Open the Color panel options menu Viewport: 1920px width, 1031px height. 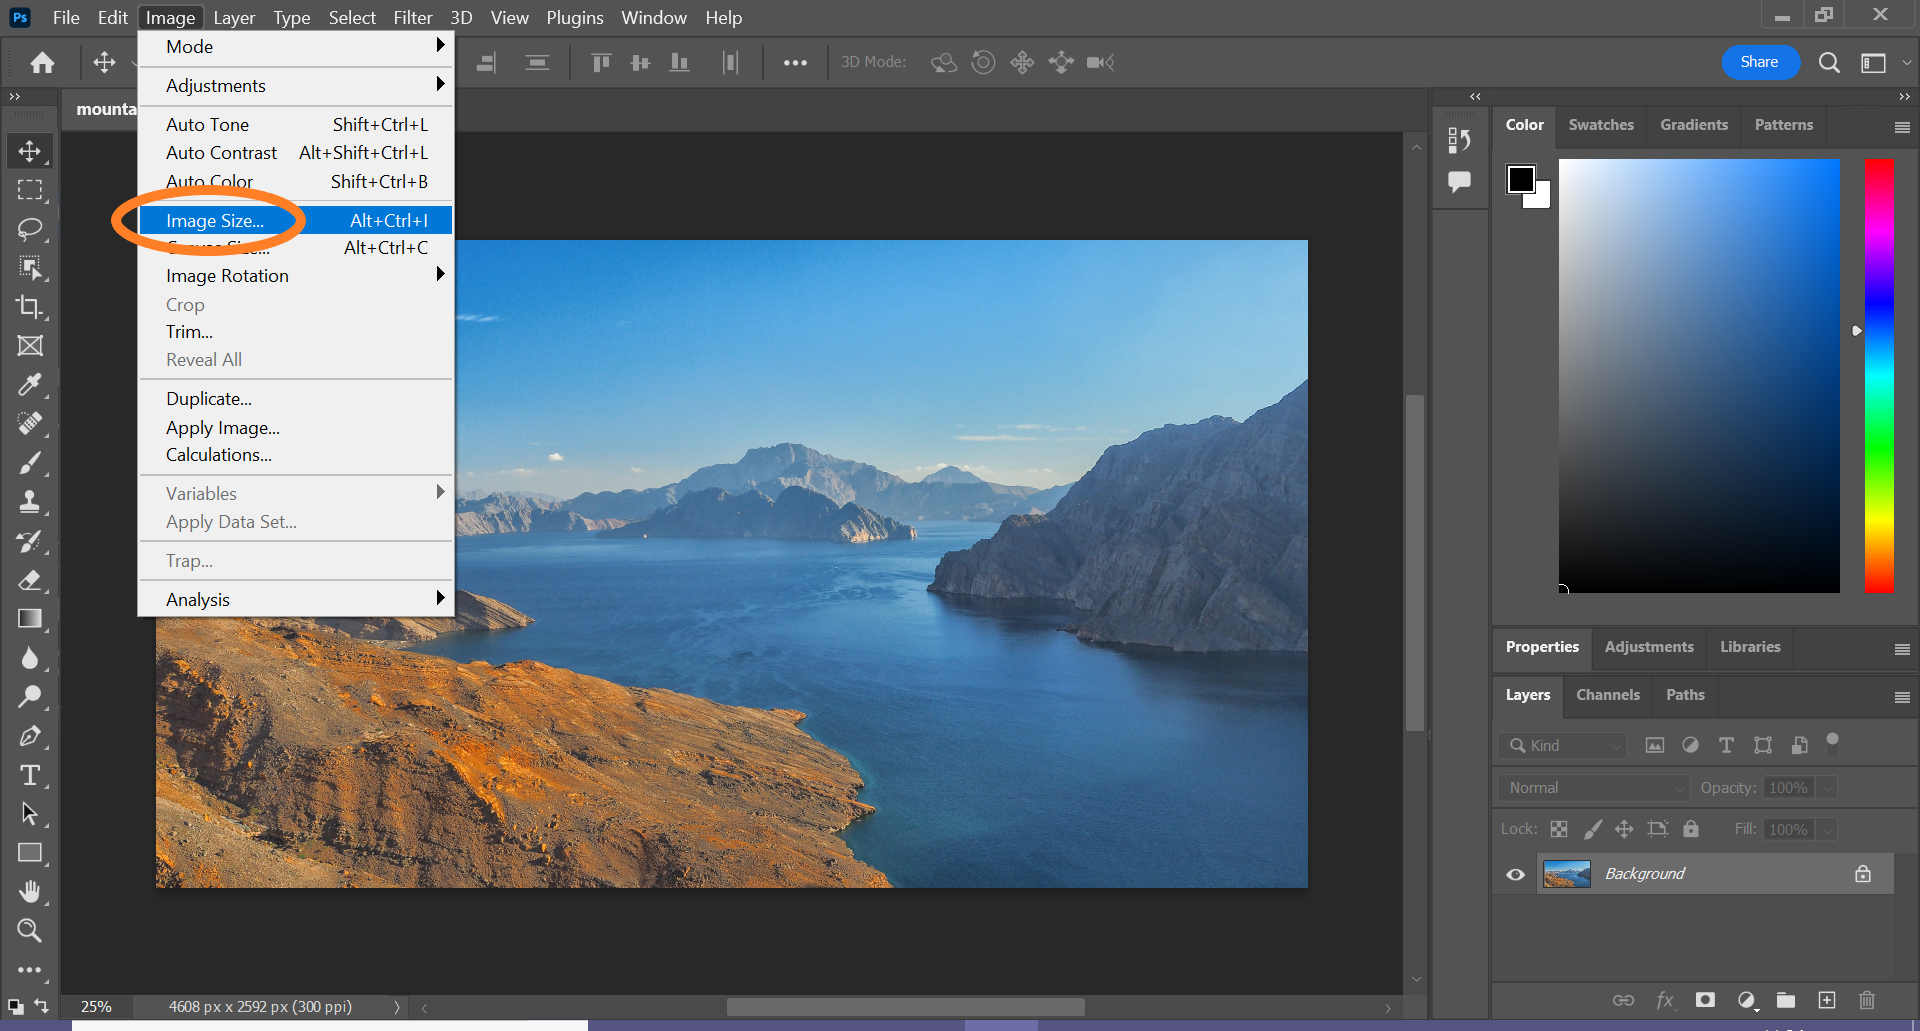[1902, 127]
